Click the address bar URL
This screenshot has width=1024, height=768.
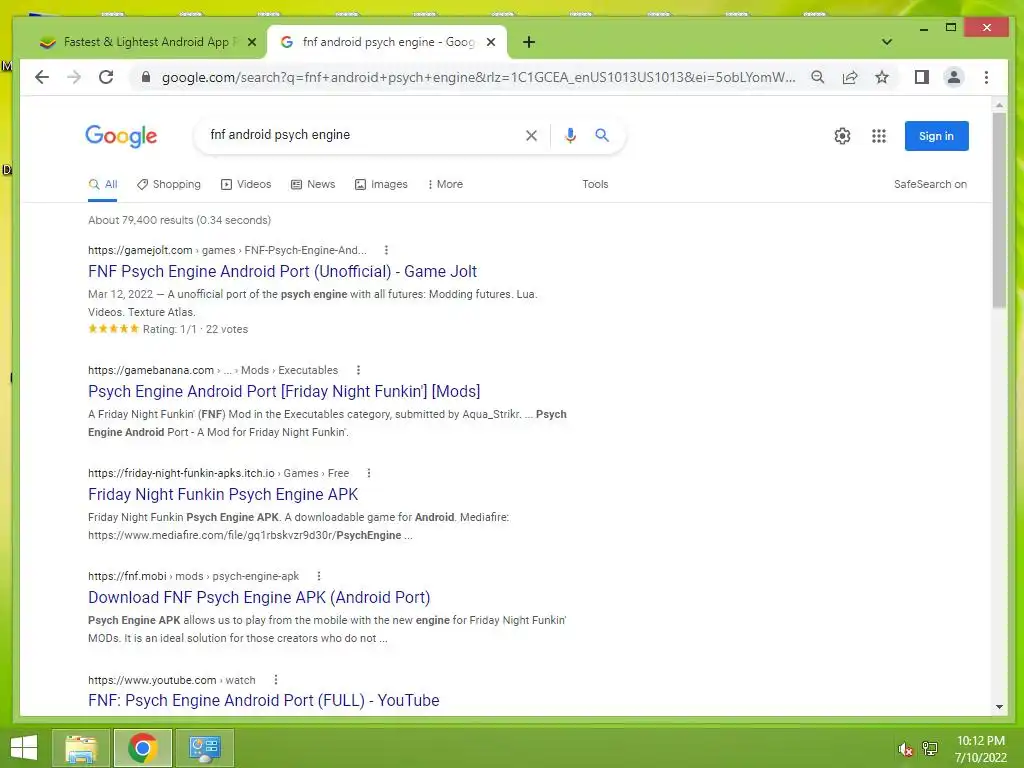click(478, 77)
